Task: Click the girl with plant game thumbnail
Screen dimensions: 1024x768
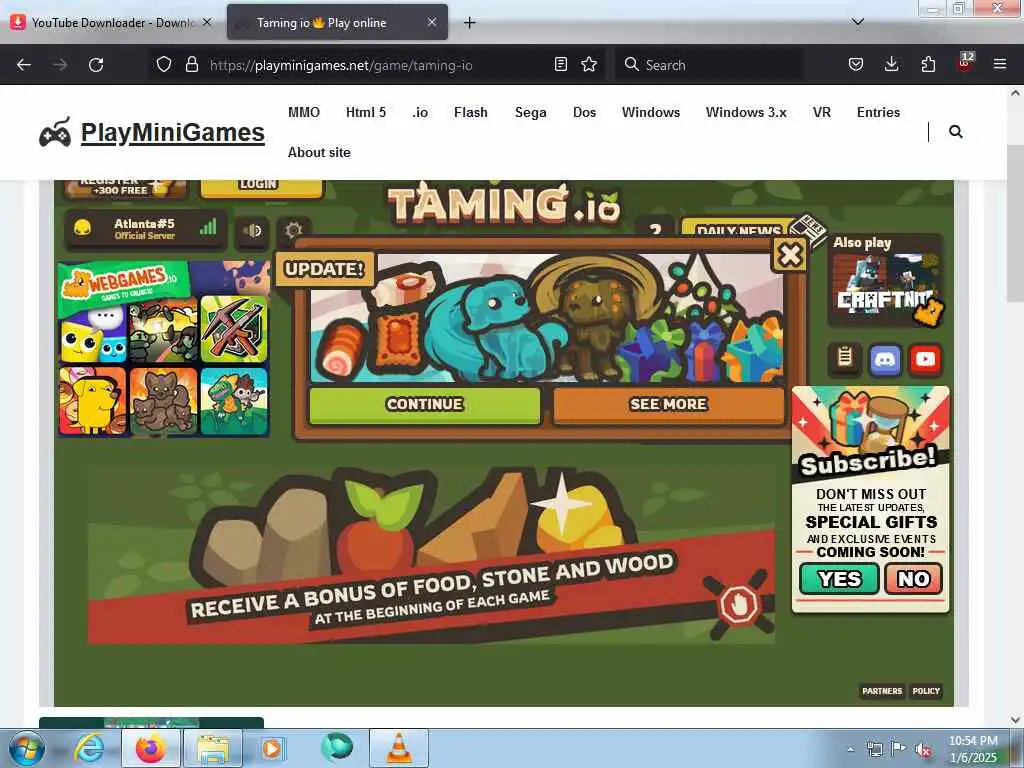Action: point(234,401)
